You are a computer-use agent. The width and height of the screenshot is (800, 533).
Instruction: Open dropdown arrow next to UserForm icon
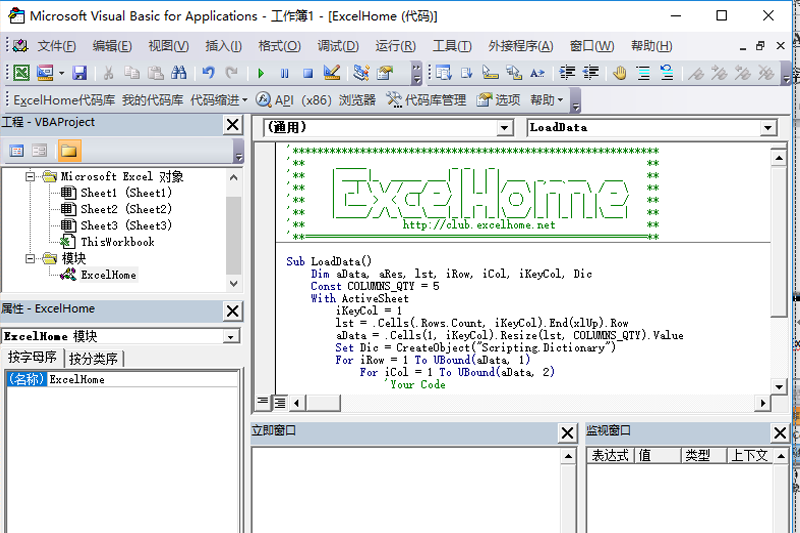[61, 73]
